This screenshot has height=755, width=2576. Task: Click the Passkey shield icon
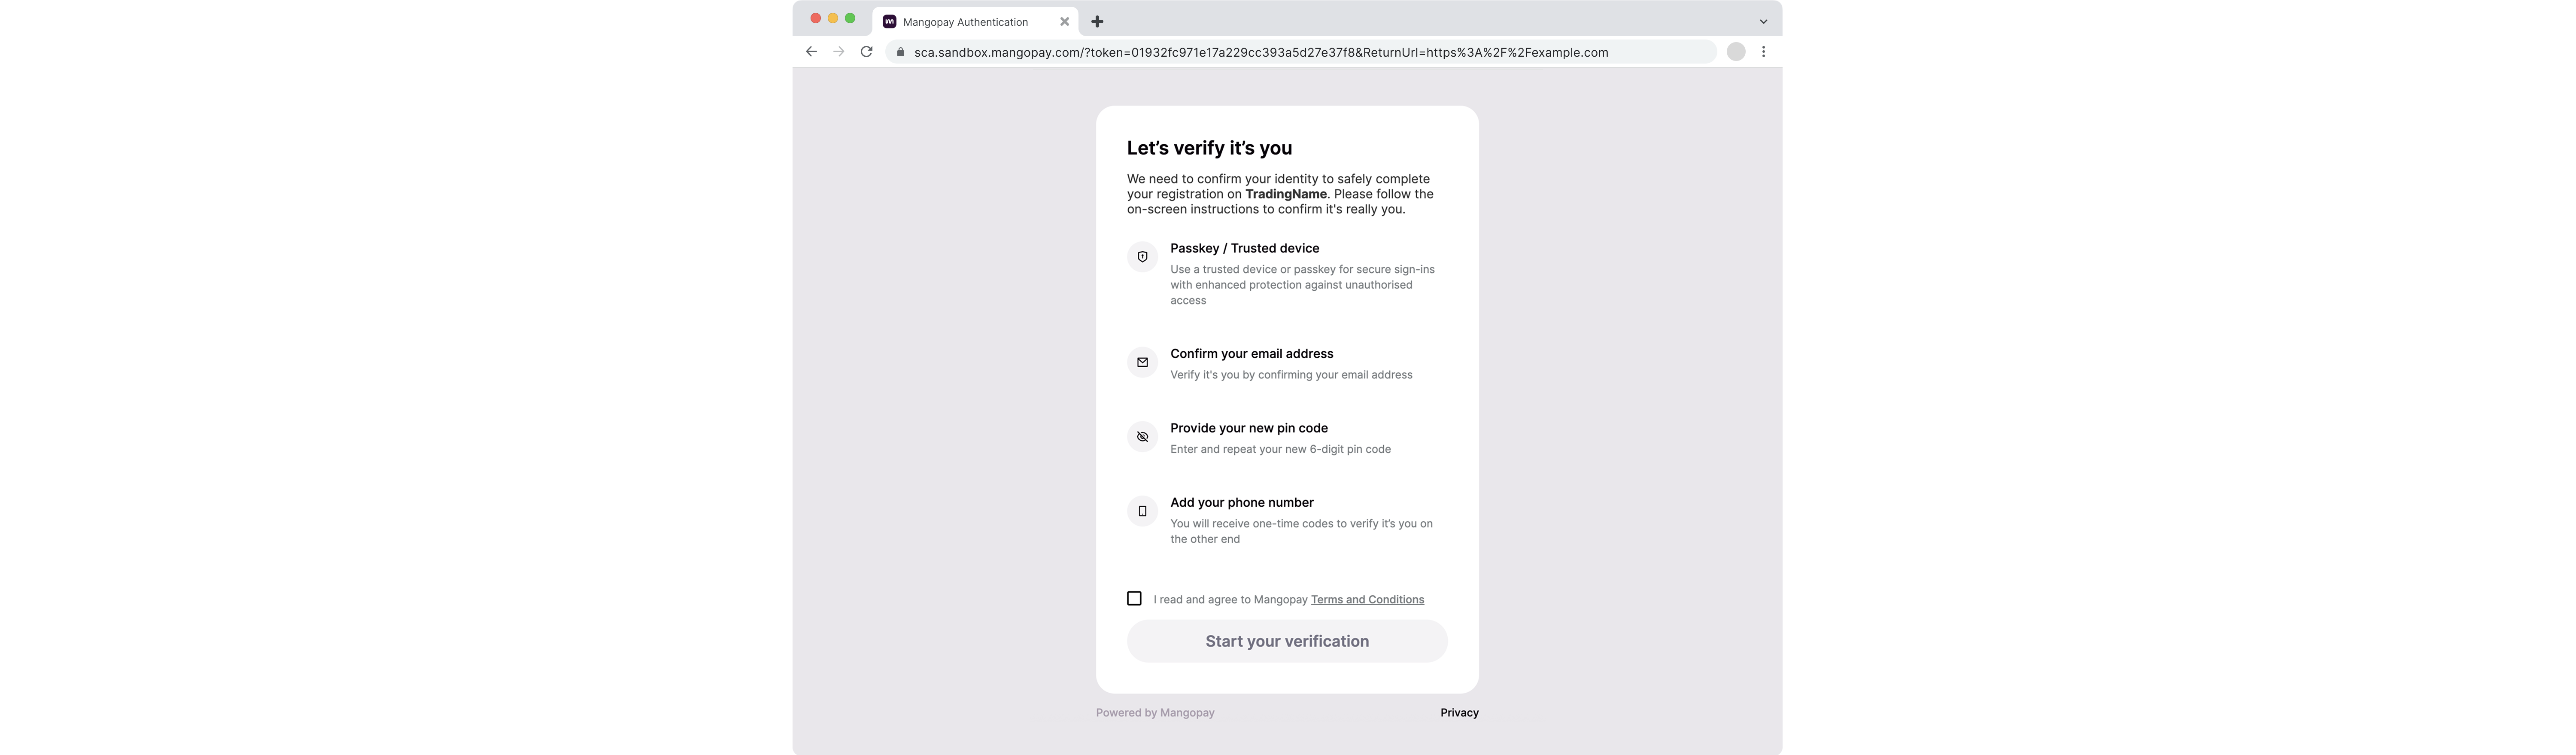[1142, 257]
